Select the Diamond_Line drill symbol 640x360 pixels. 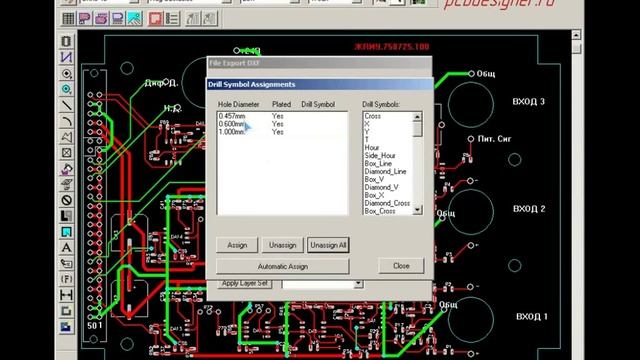click(x=385, y=171)
